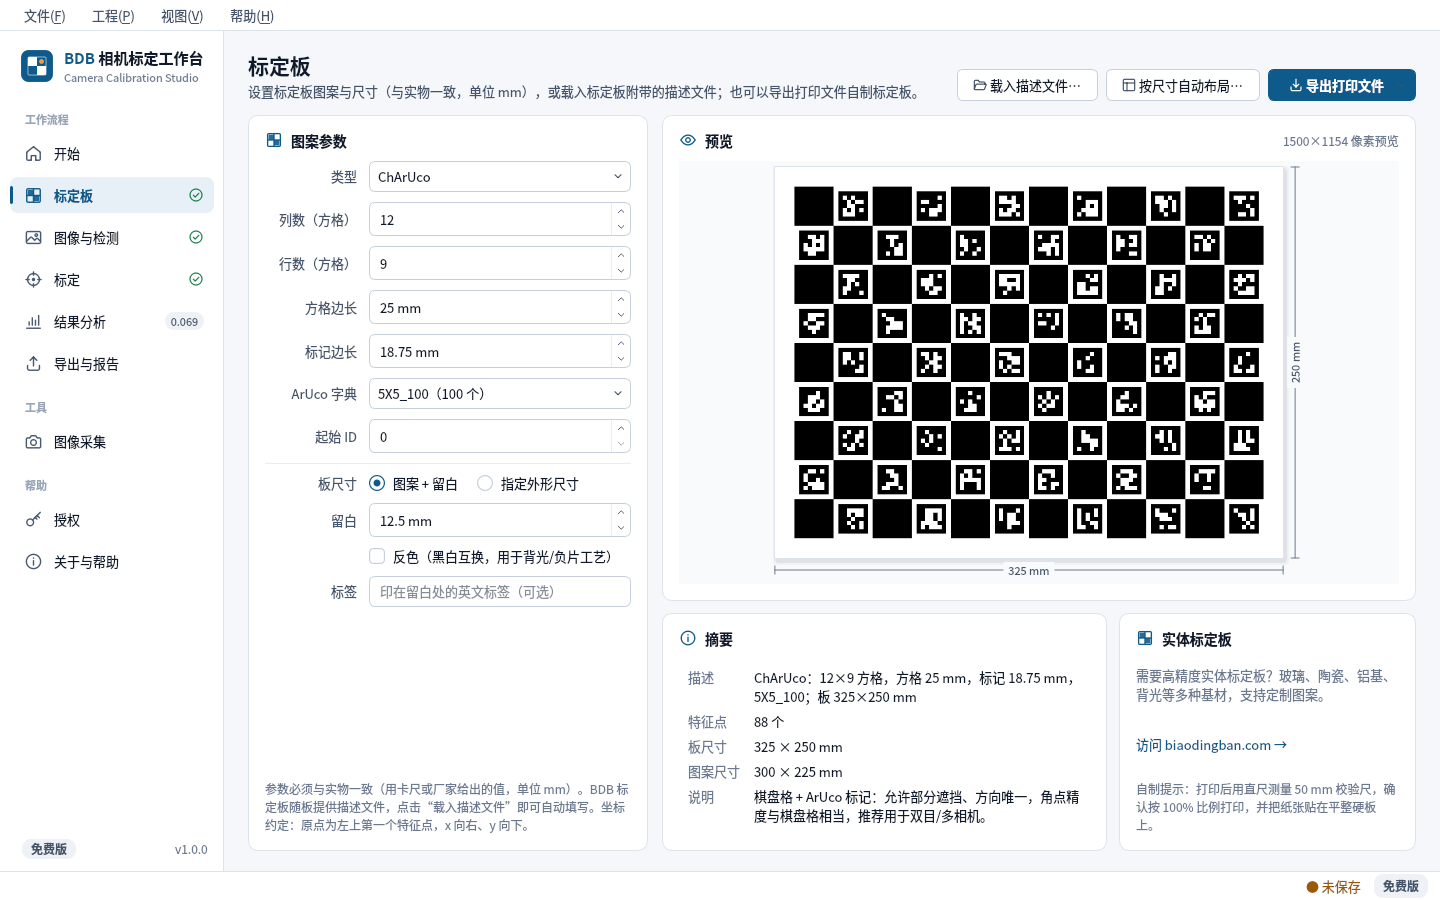1440x900 pixels.
Task: Open the 结果分析 bar chart icon
Action: pos(34,322)
